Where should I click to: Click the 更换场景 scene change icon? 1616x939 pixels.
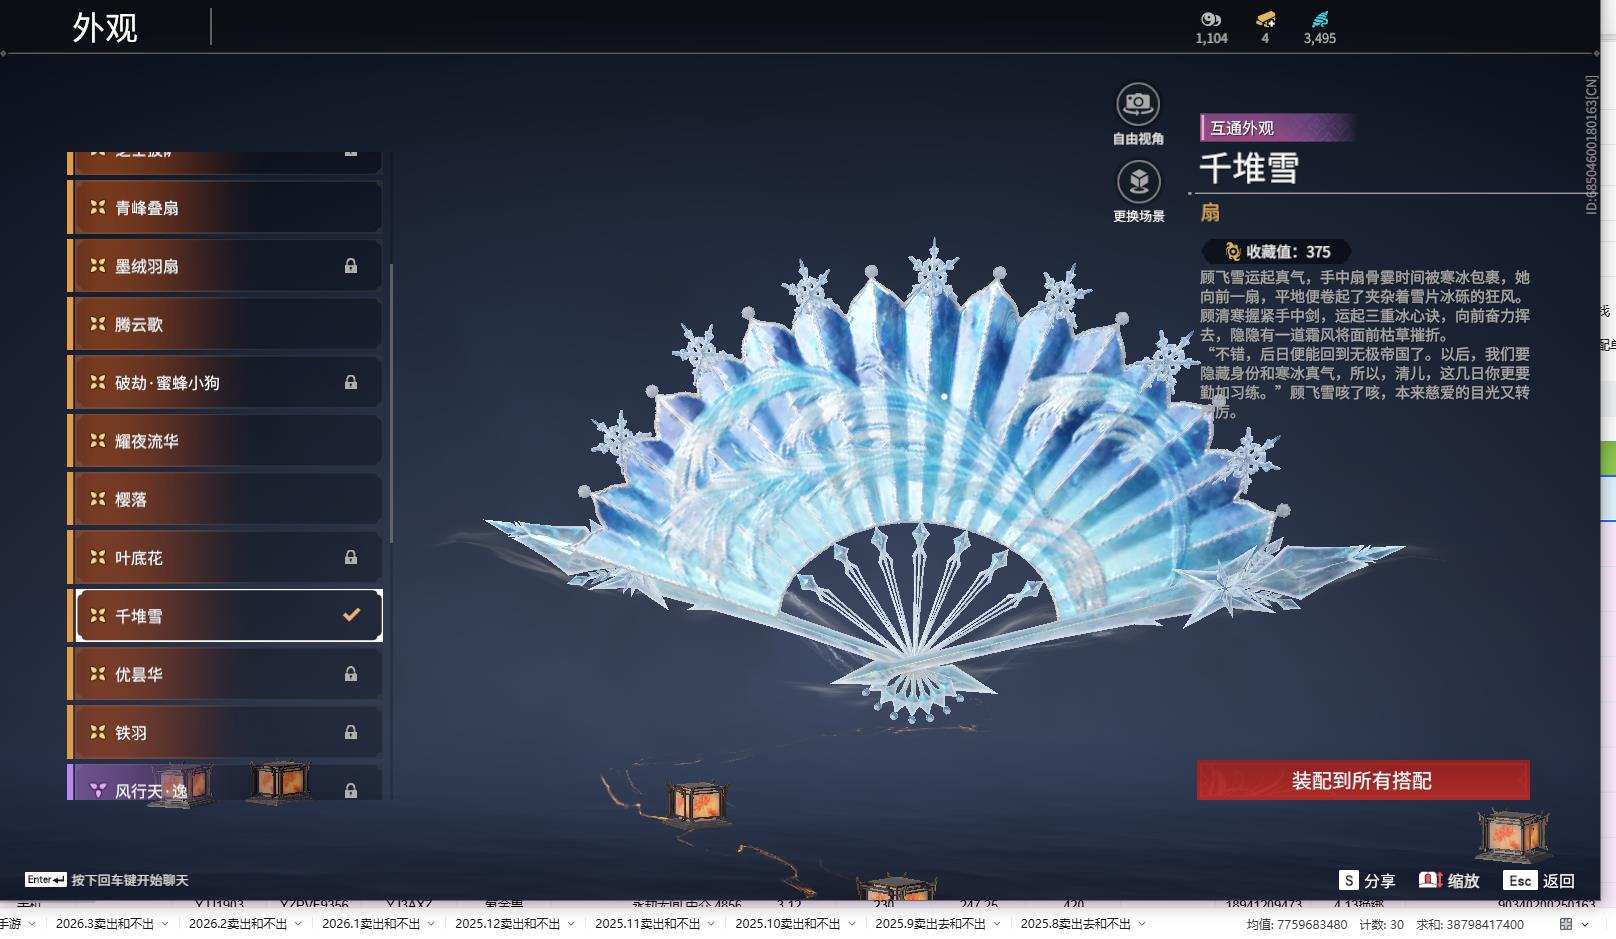click(x=1137, y=183)
